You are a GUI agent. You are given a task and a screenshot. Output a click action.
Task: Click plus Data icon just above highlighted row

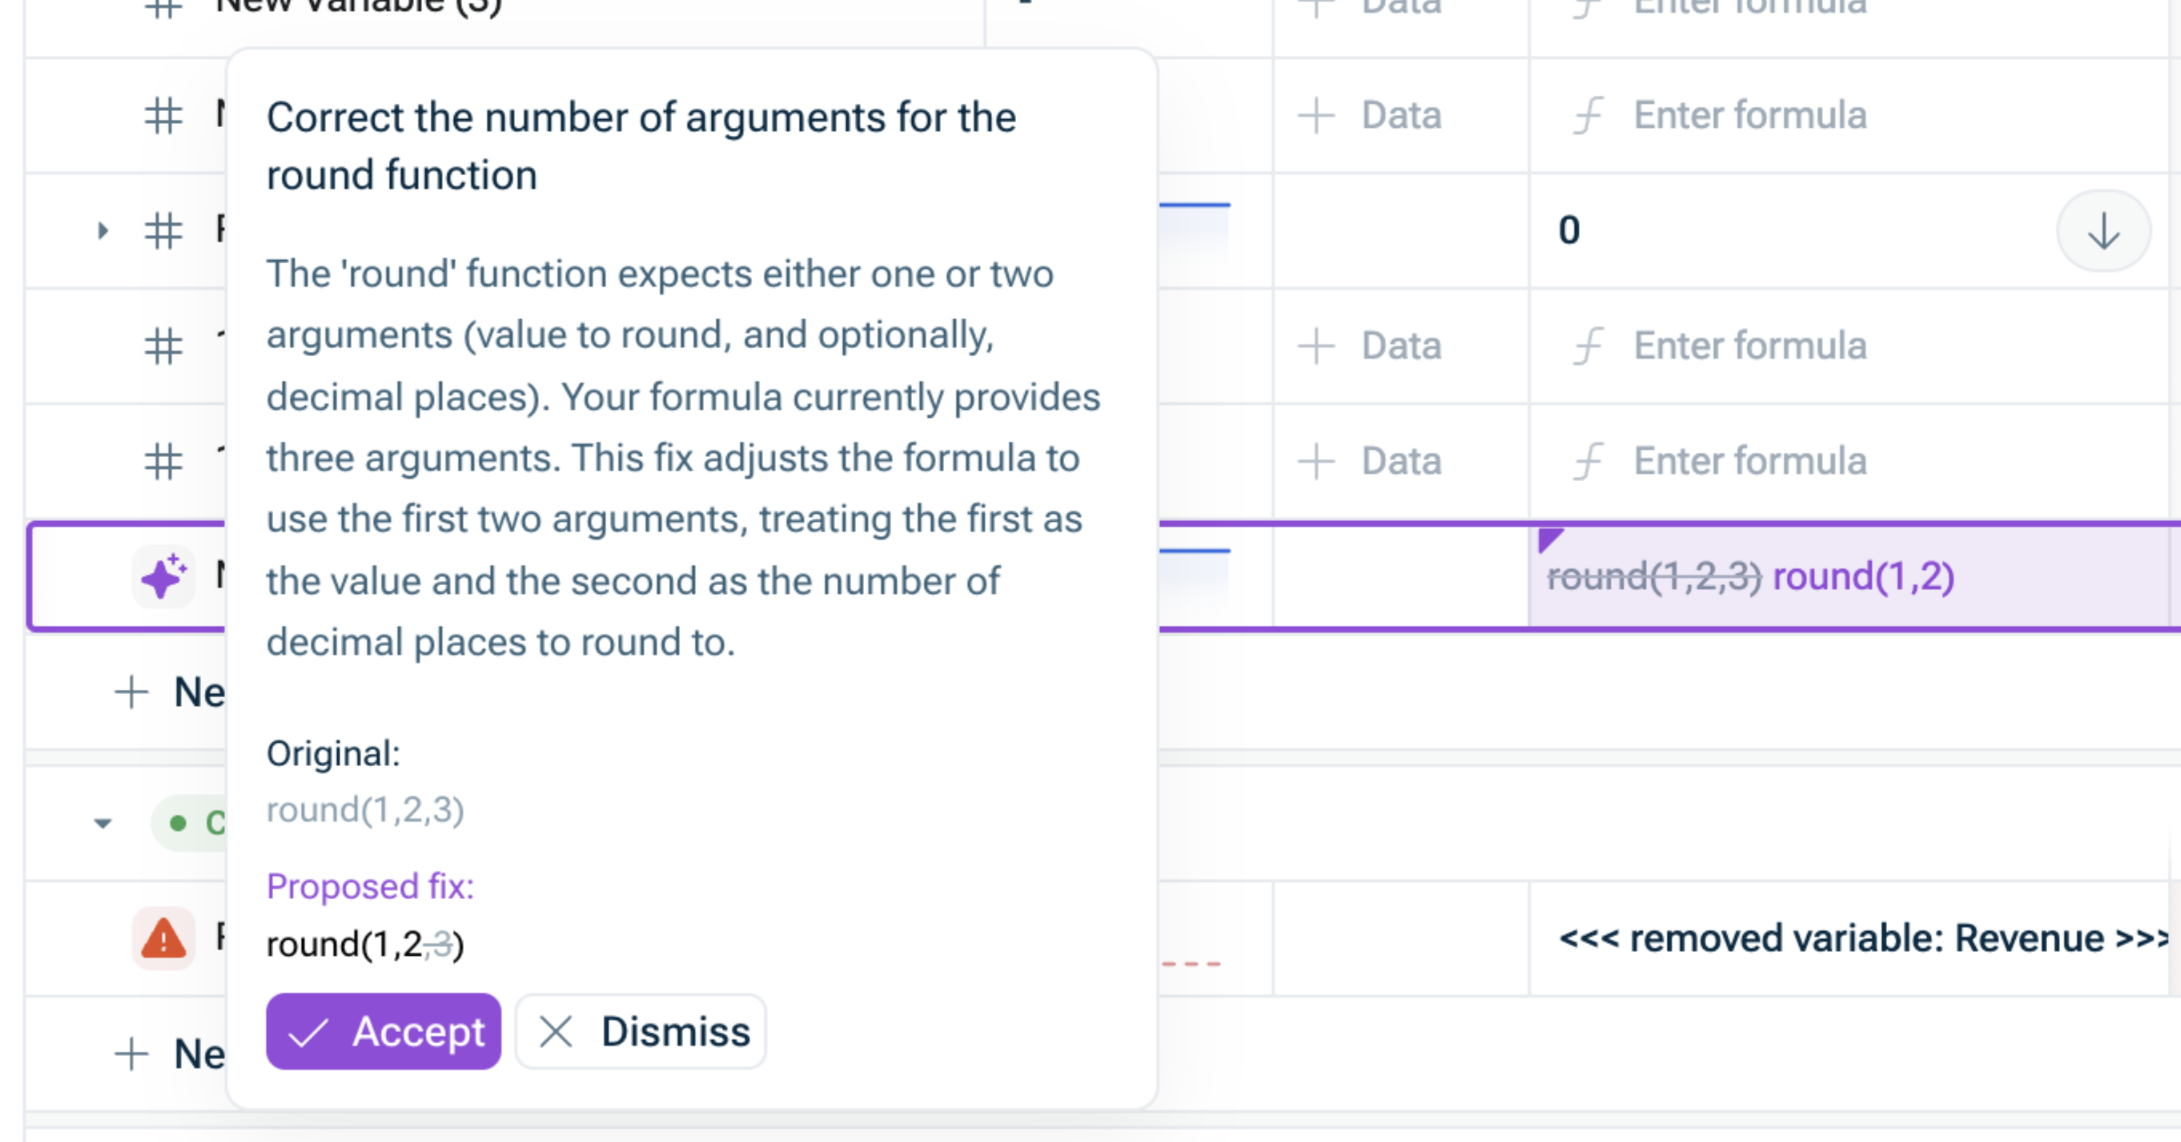click(1316, 462)
